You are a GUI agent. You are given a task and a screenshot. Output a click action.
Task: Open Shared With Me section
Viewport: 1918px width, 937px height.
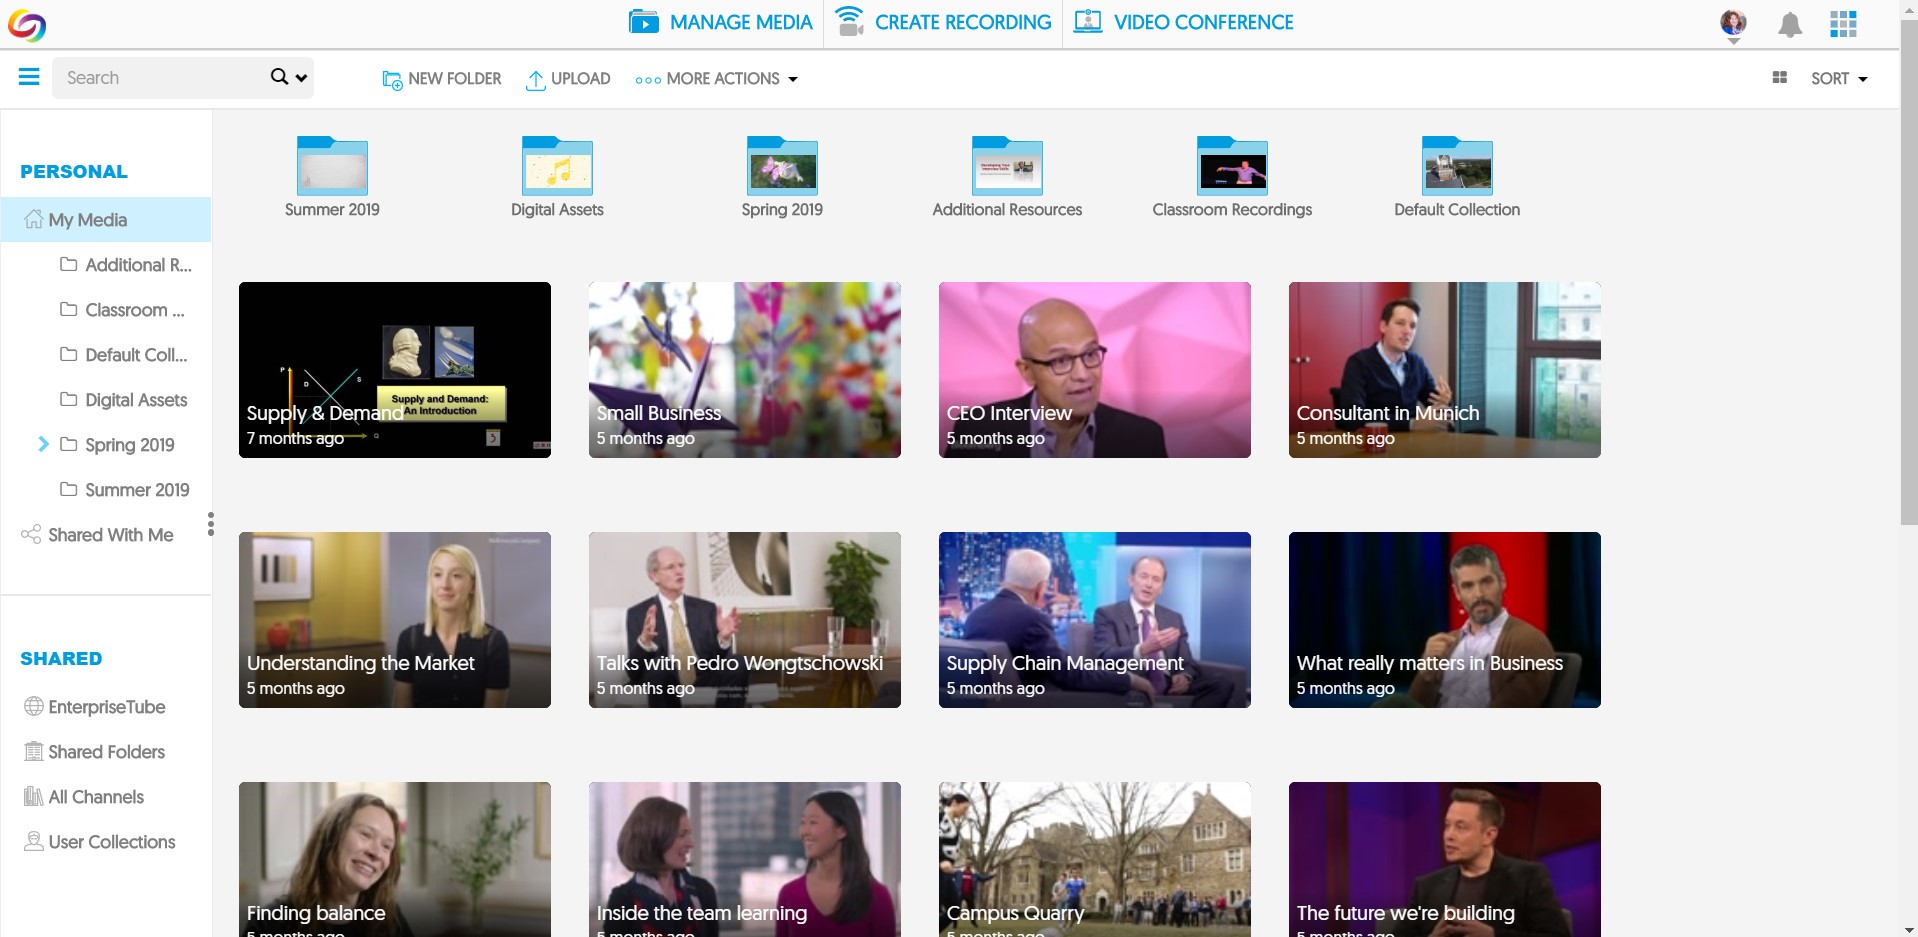97,535
